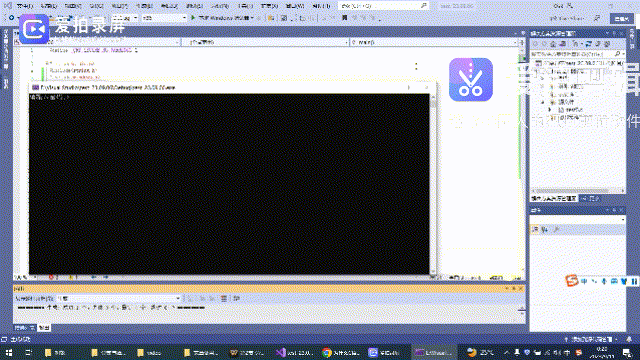Toggle the Sogou input method Chinese mode indicator
This screenshot has height=360, width=640.
584,281
